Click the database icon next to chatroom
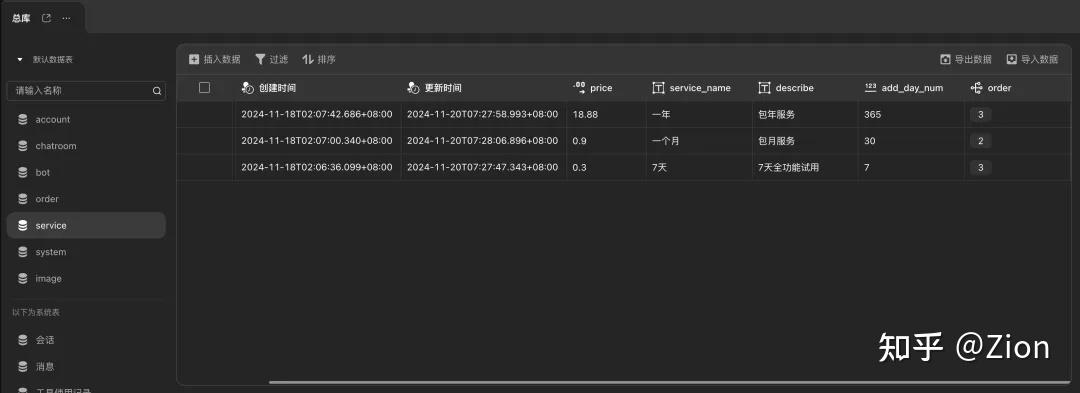 pyautogui.click(x=23, y=146)
